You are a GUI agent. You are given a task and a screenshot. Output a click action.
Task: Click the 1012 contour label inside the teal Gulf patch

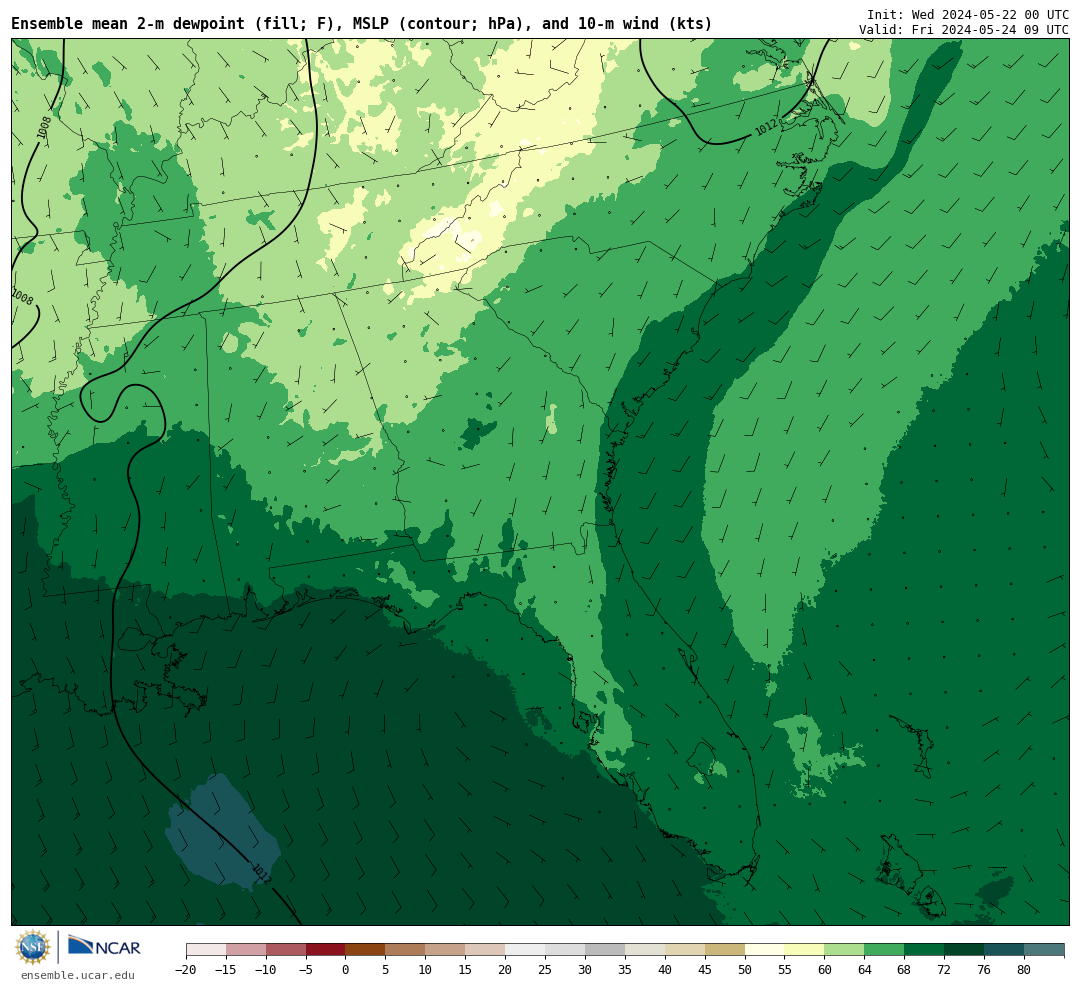click(x=261, y=874)
